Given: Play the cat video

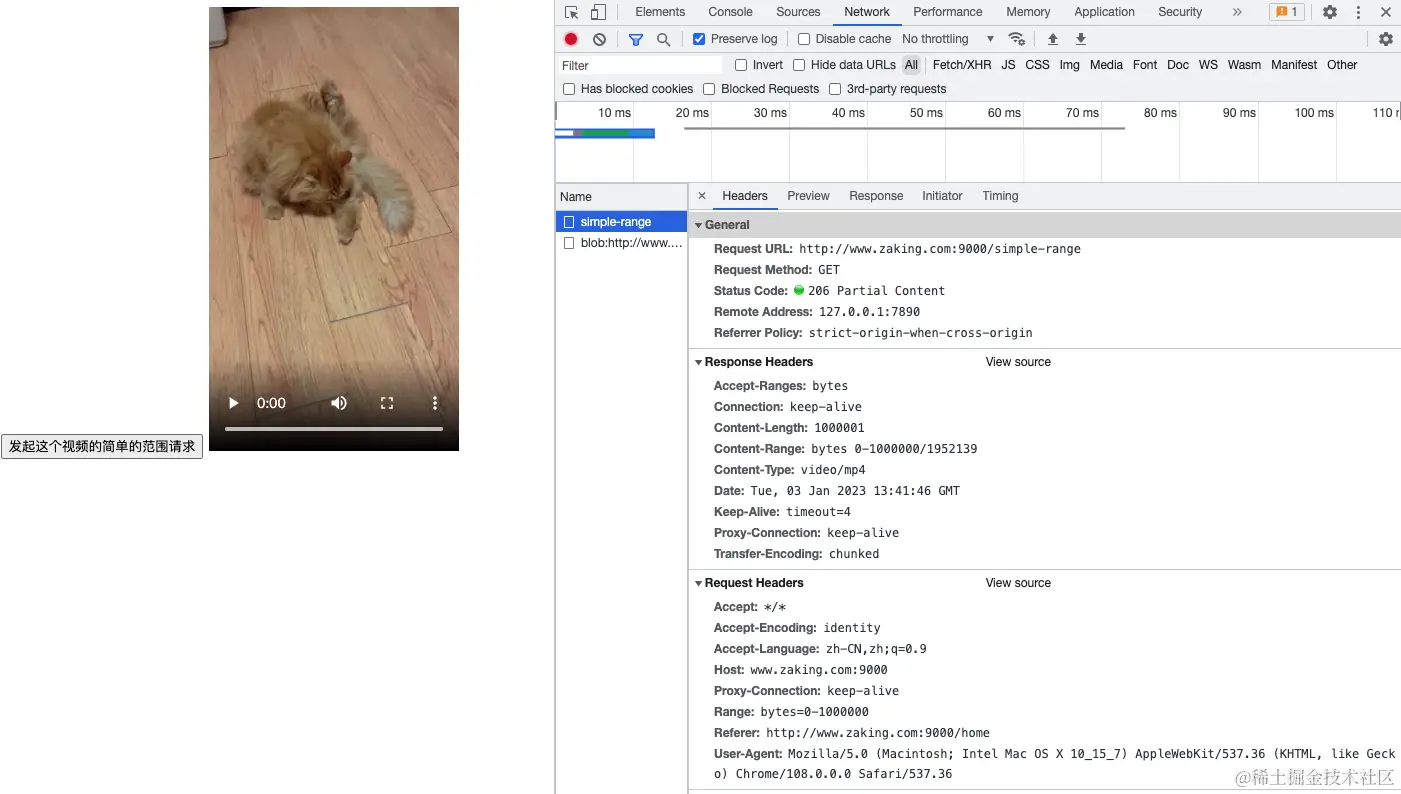Looking at the screenshot, I should (233, 403).
